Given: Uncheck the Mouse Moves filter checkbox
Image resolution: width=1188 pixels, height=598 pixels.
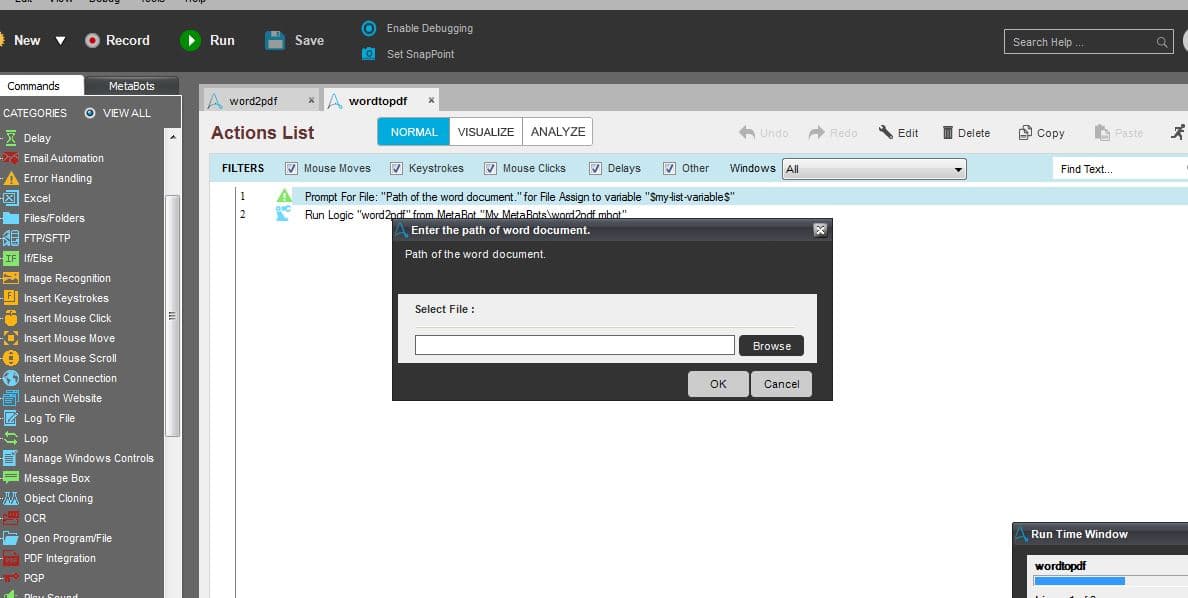Looking at the screenshot, I should [291, 168].
